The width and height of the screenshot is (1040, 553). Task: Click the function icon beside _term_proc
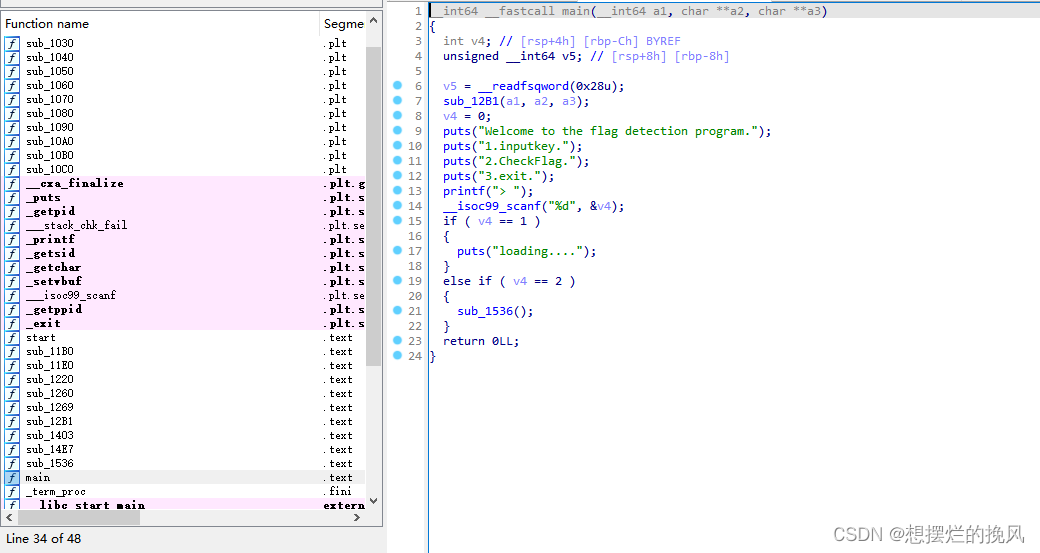[x=12, y=491]
